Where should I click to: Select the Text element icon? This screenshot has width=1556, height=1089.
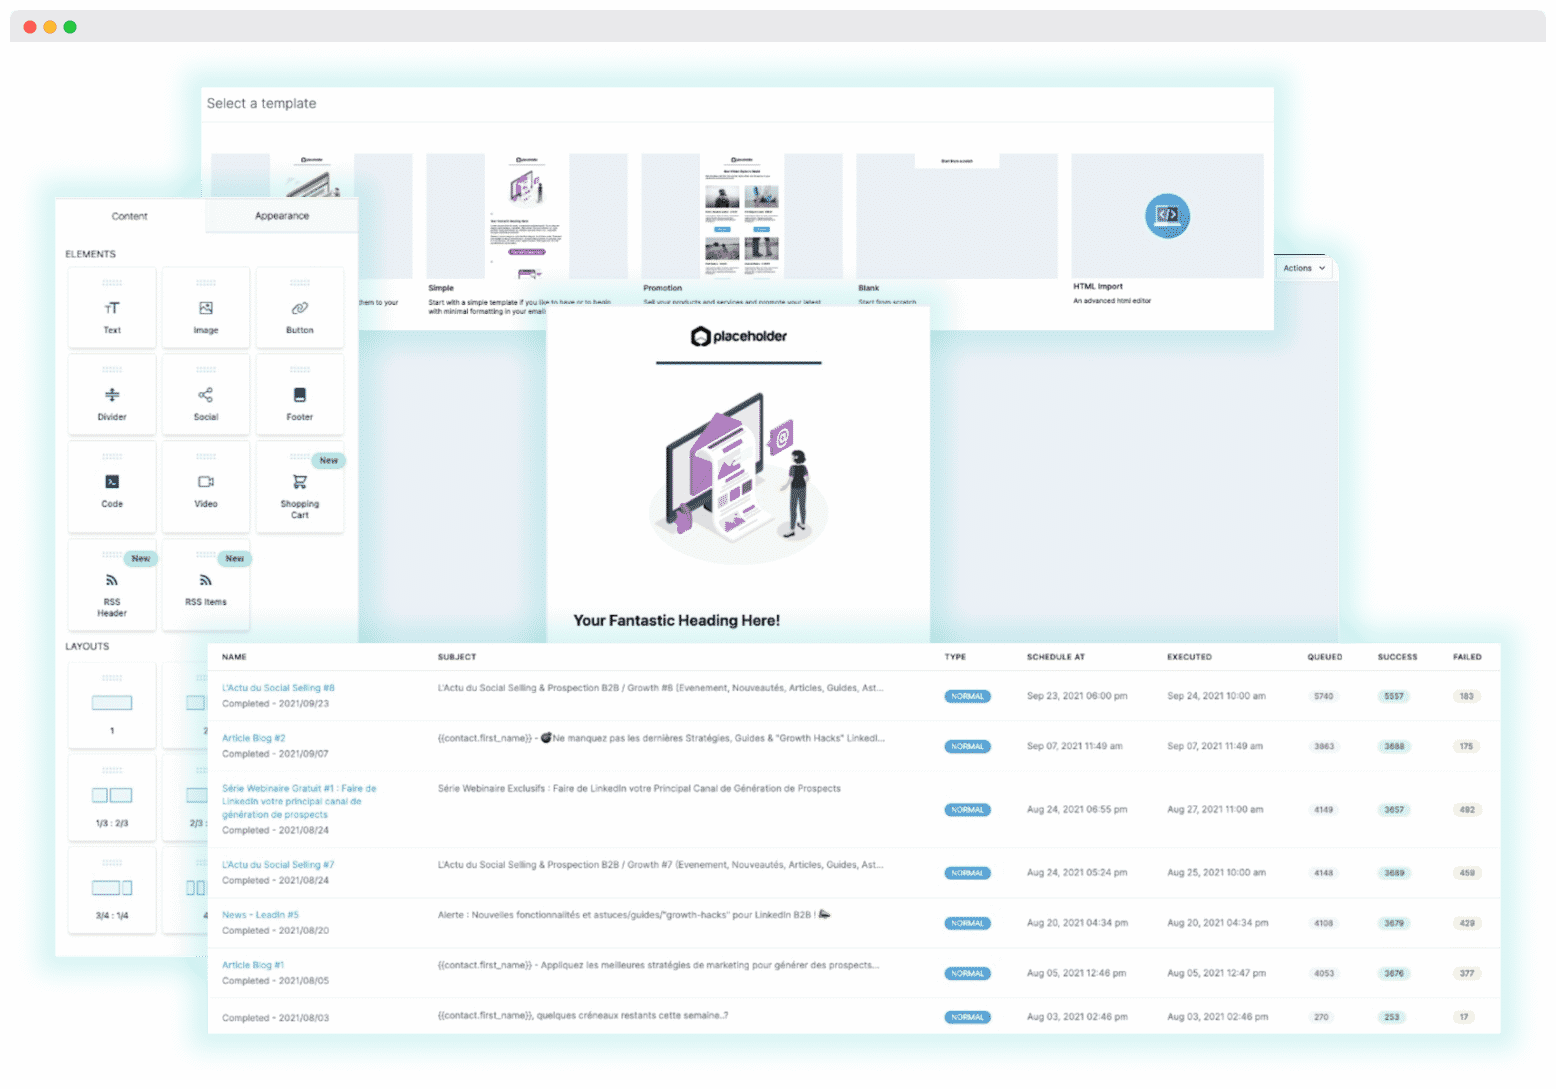[x=112, y=308]
